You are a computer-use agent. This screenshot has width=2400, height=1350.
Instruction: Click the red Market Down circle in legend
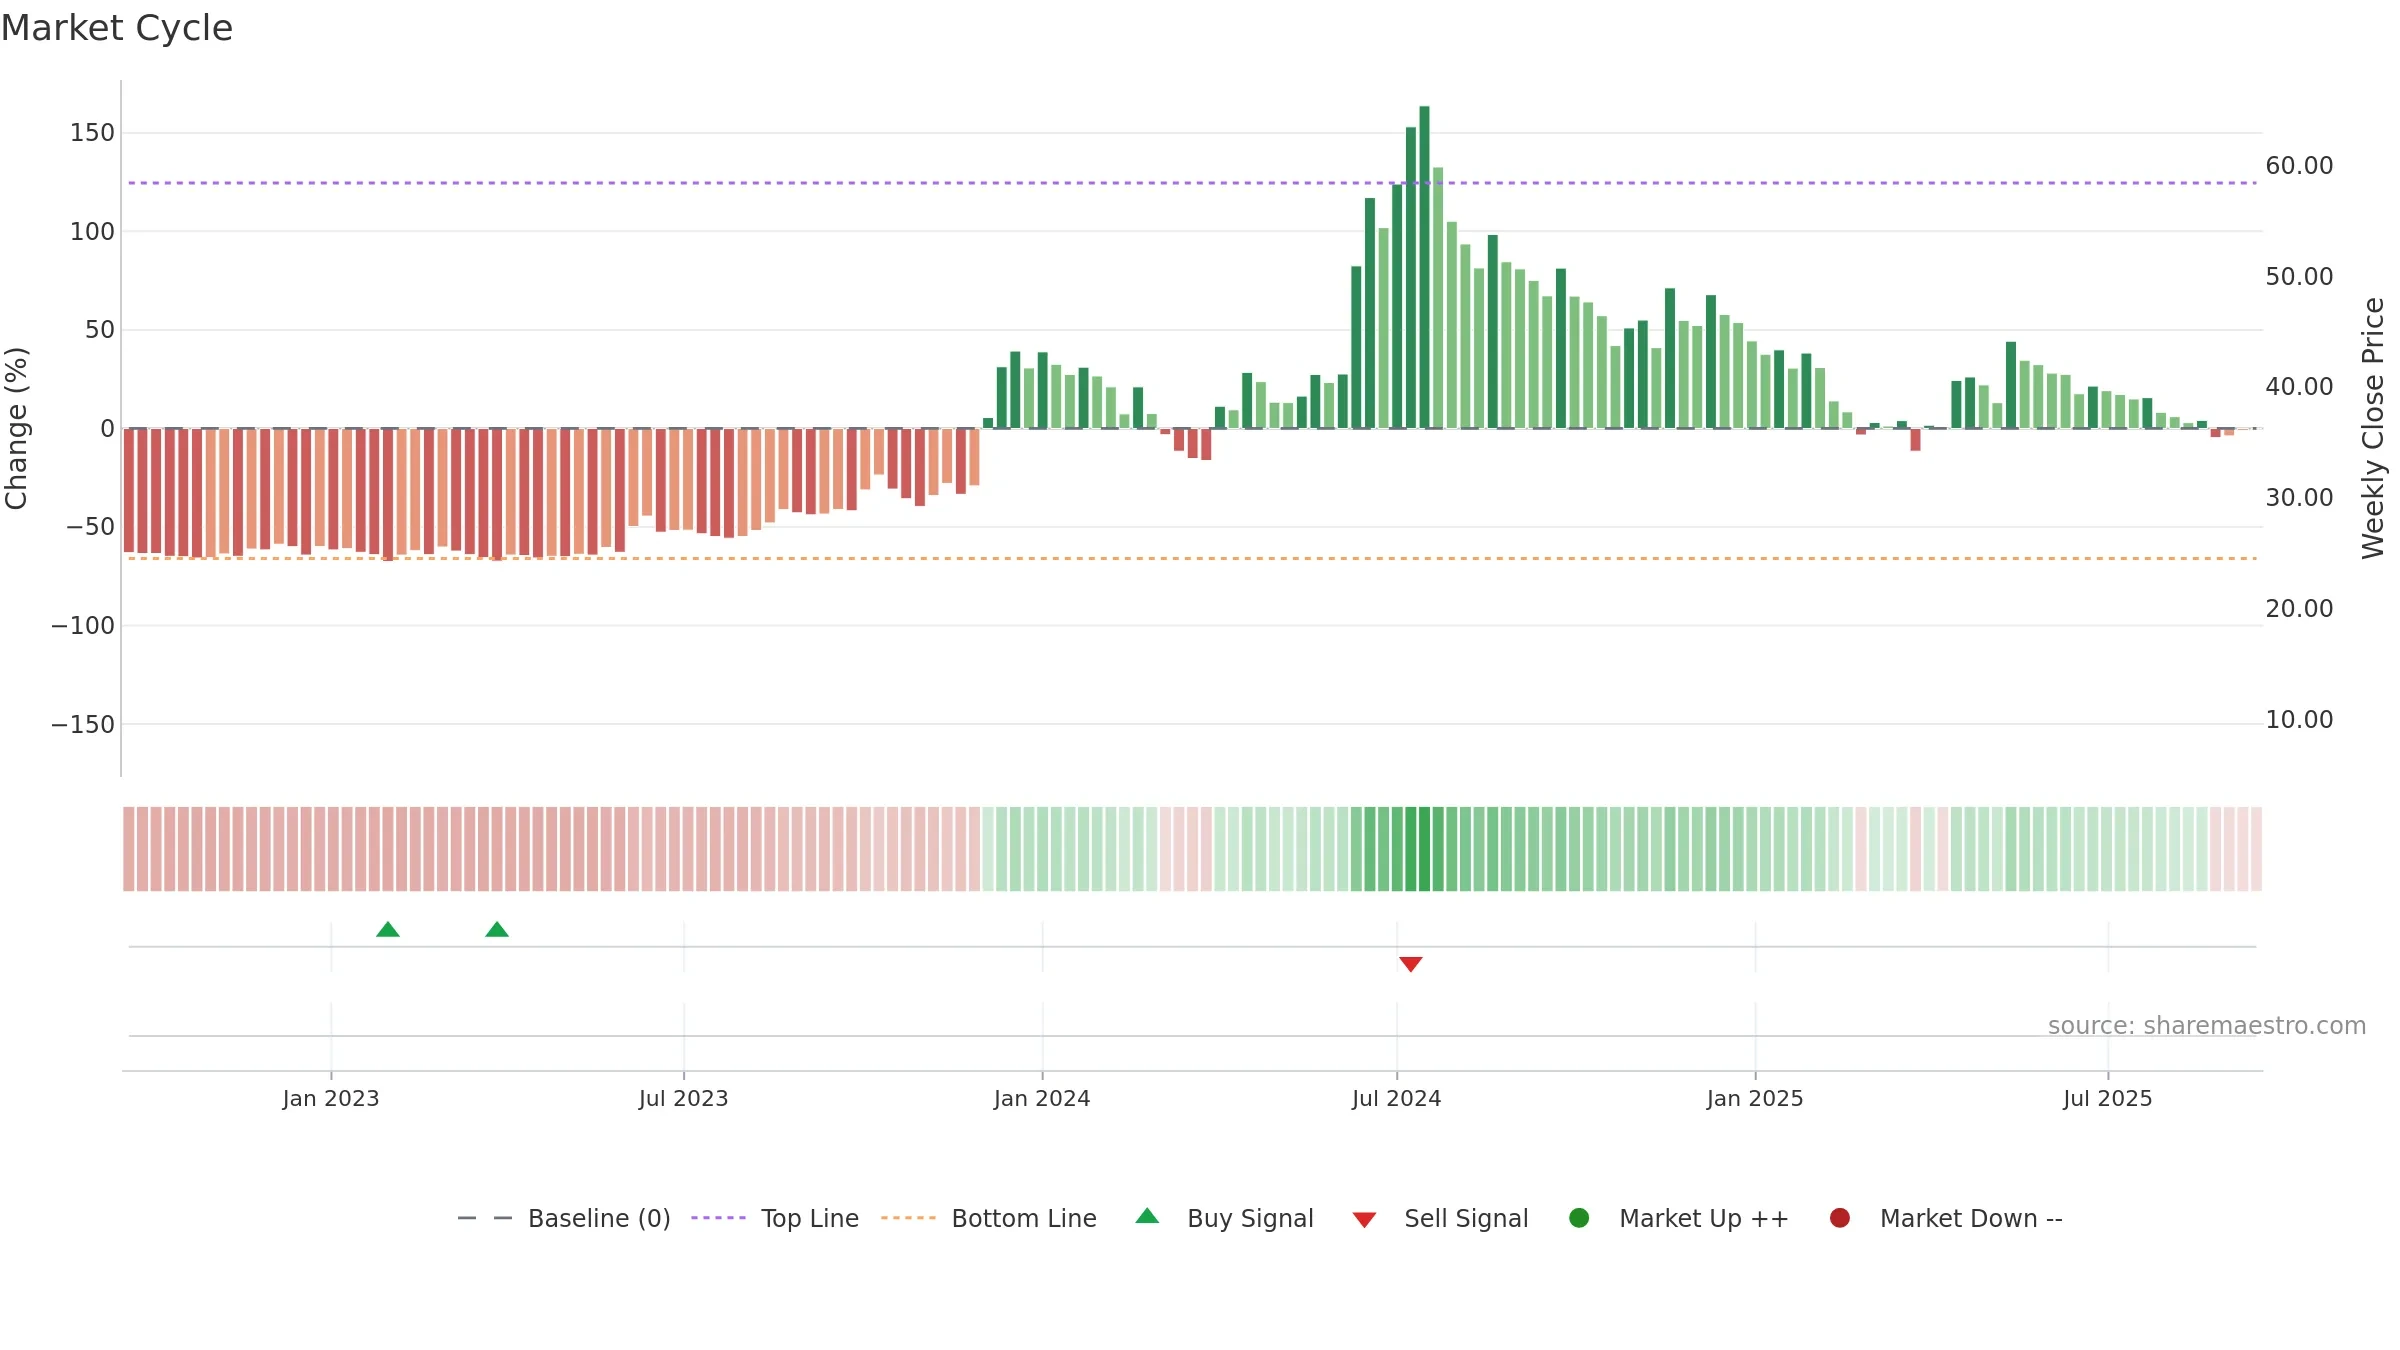(1839, 1218)
